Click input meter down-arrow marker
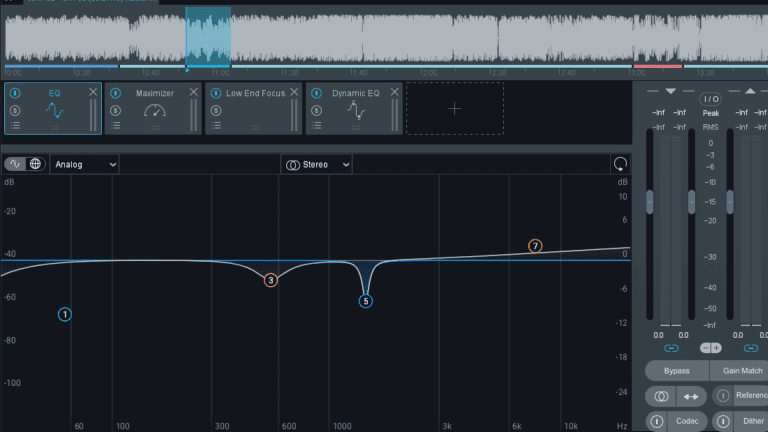Screen dimensions: 768x432 (671, 91)
